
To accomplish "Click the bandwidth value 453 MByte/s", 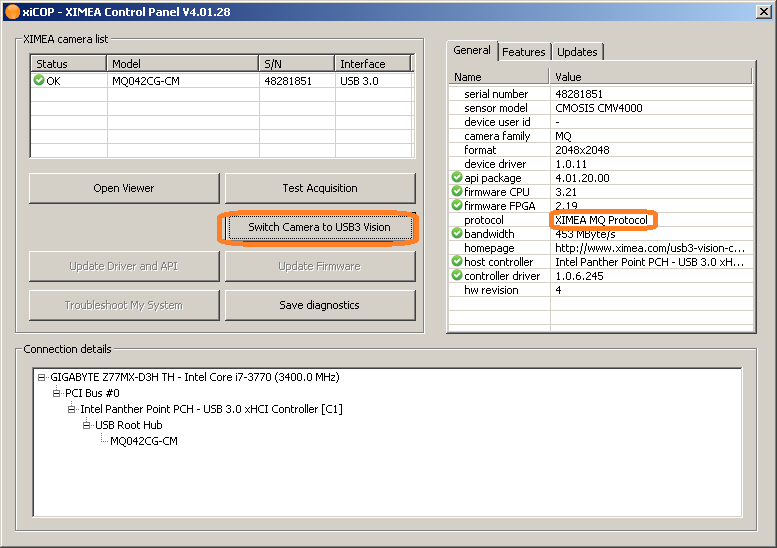I will tap(585, 234).
